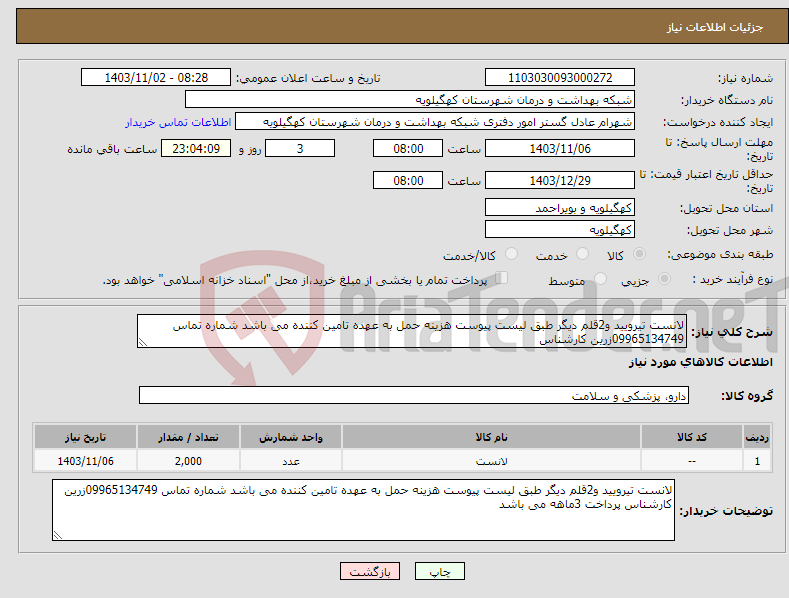Select the کالا radio button
789x598 pixels.
(639, 254)
